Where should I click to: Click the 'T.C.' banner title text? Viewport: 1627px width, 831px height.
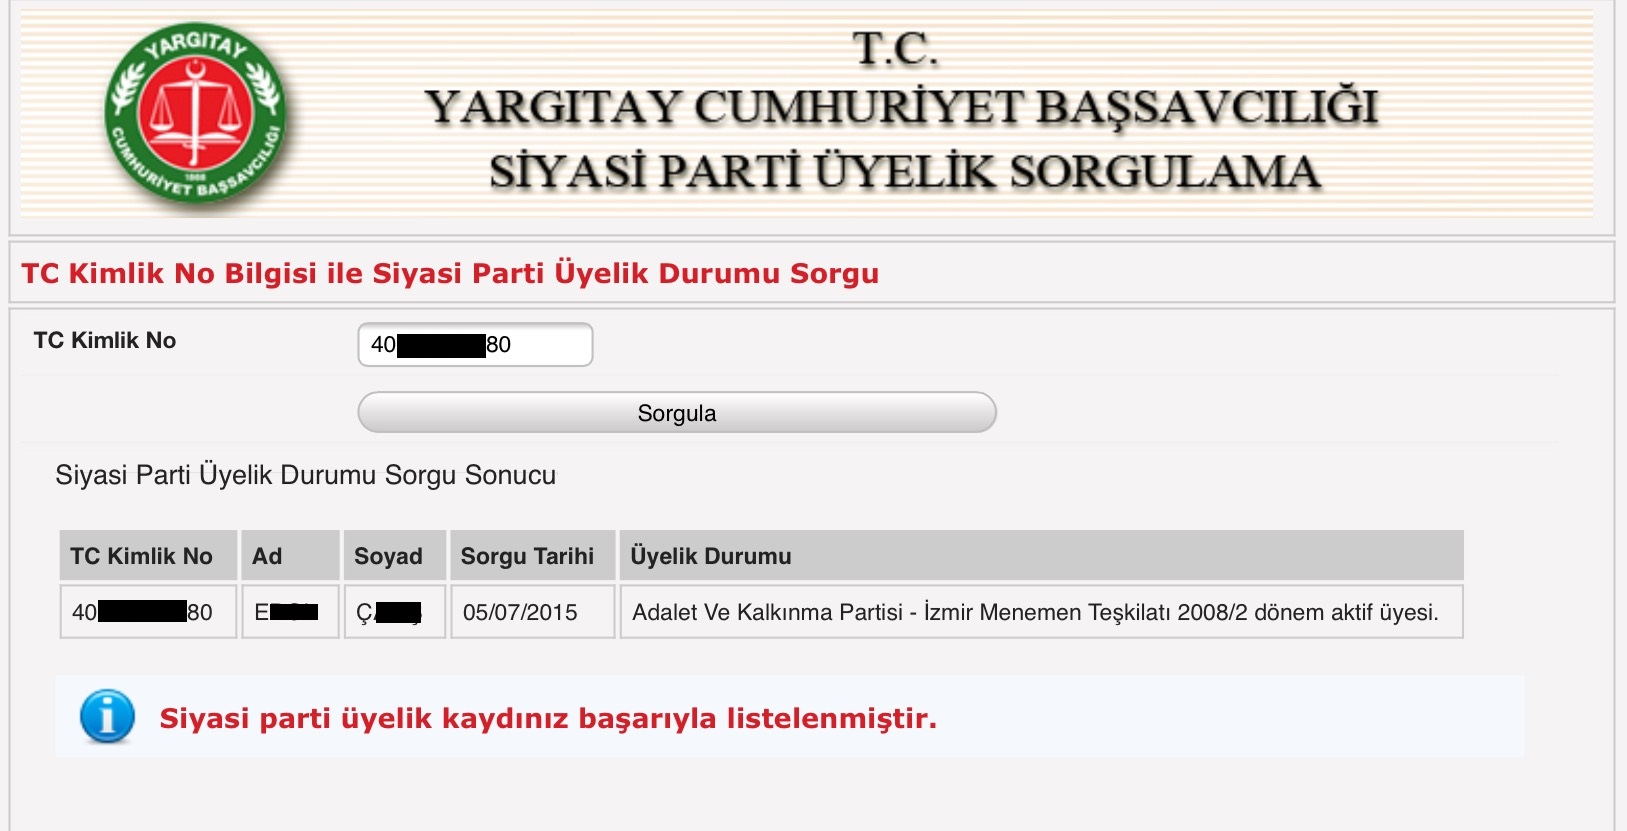point(895,49)
